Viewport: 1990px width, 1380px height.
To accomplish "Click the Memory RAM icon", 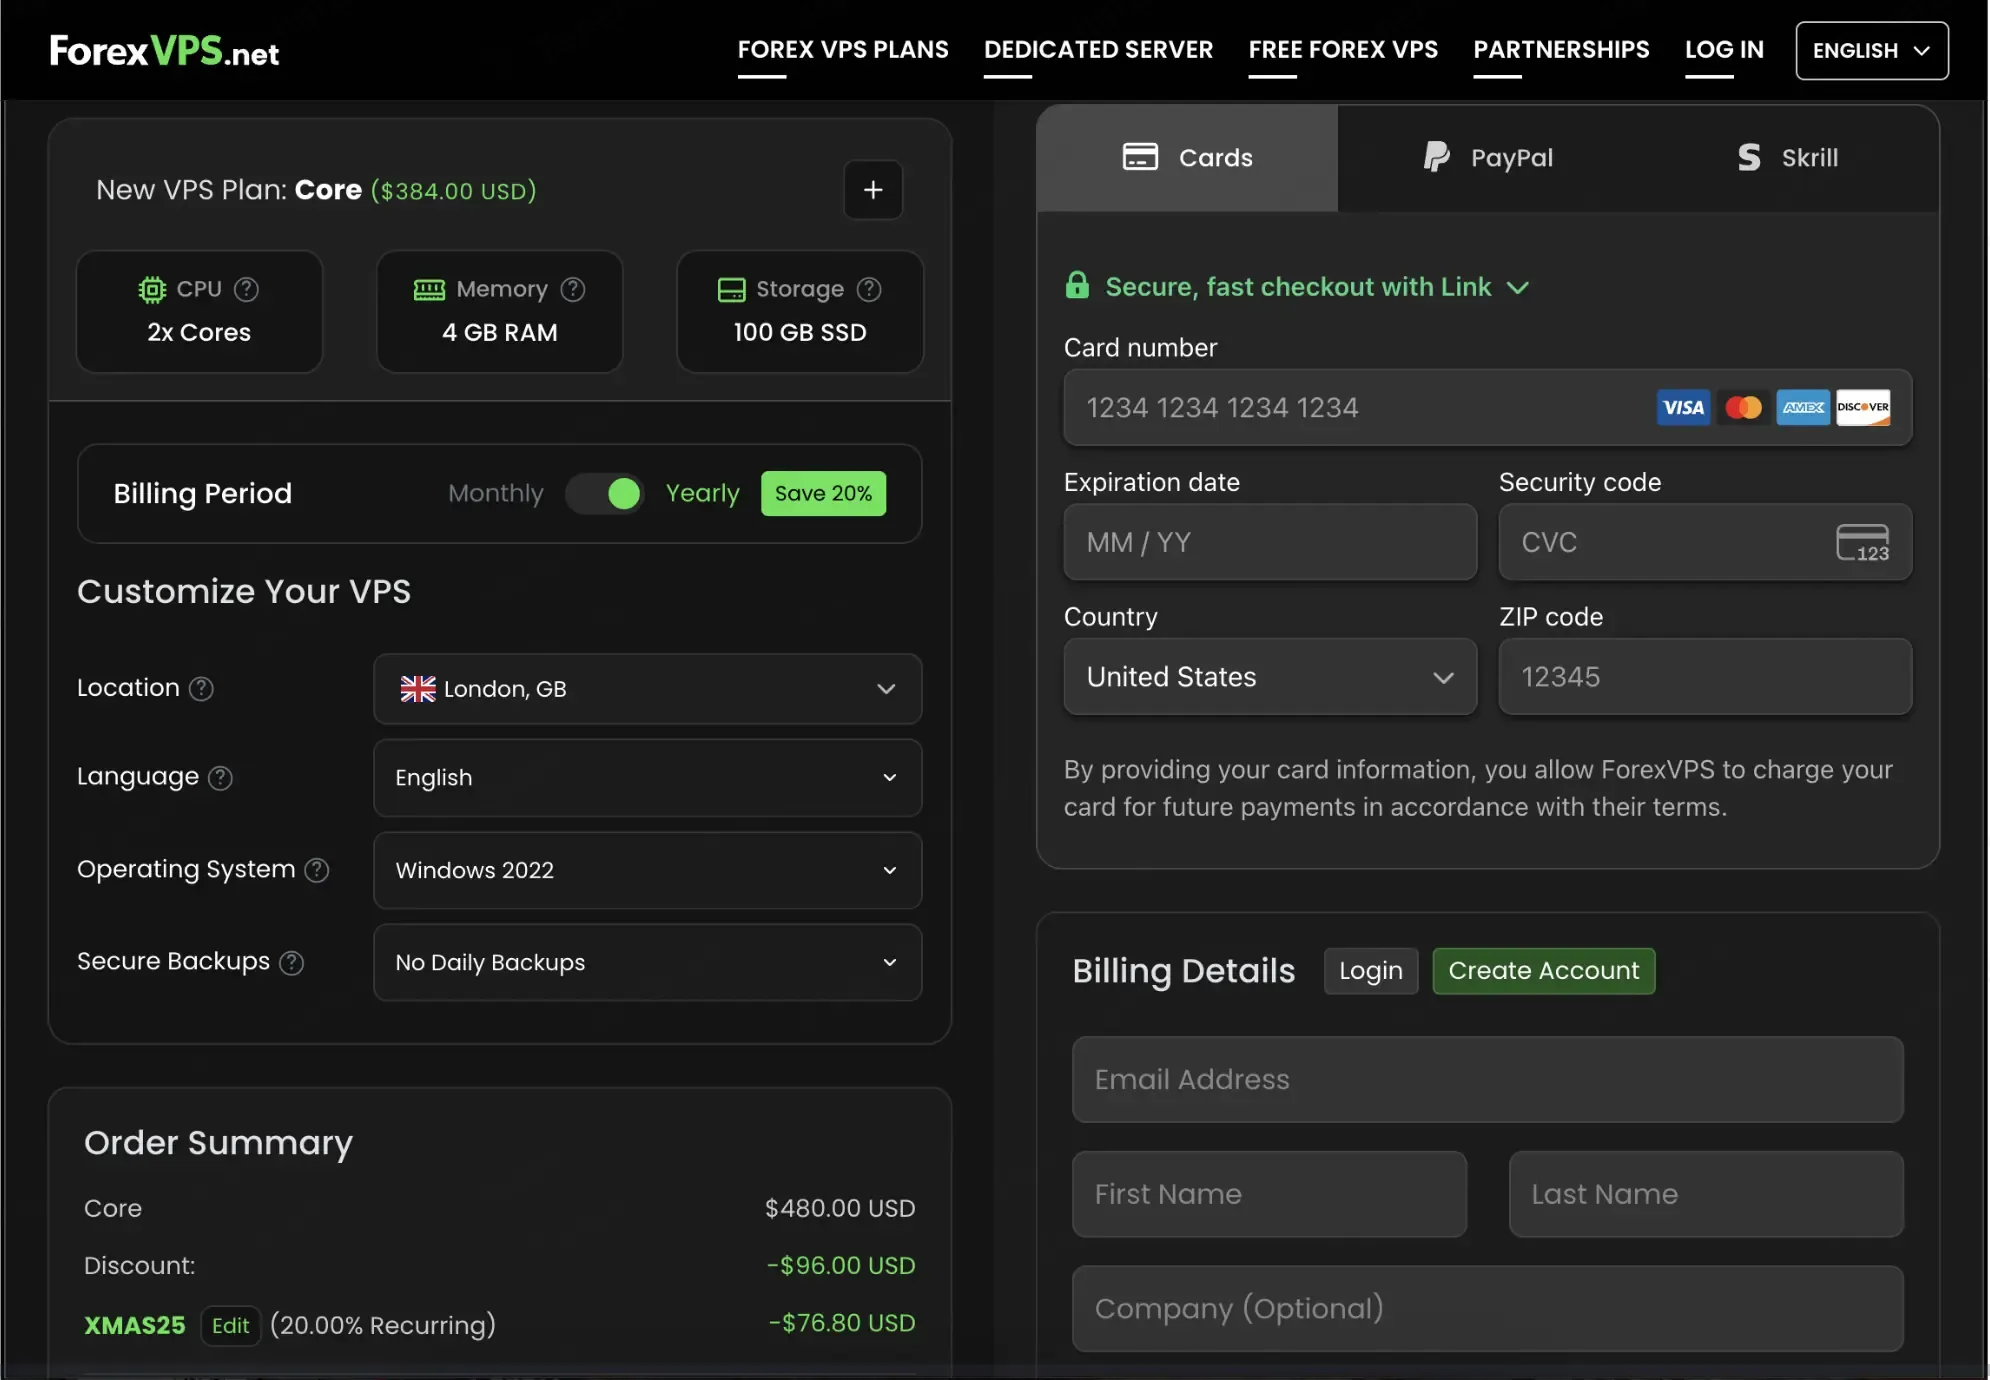I will coord(429,290).
